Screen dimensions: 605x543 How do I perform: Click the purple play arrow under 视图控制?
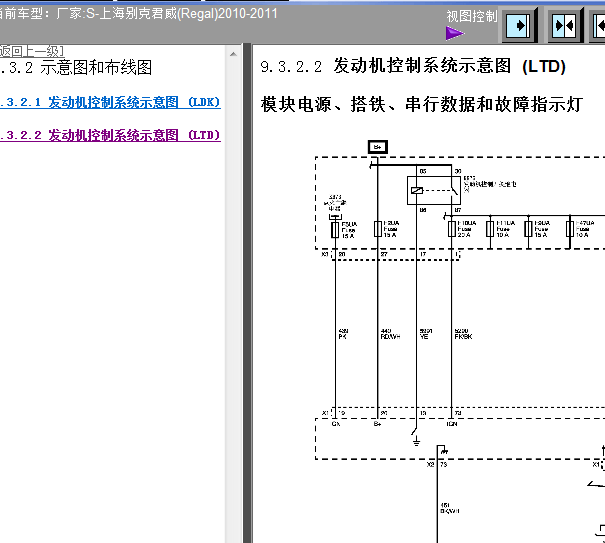455,33
